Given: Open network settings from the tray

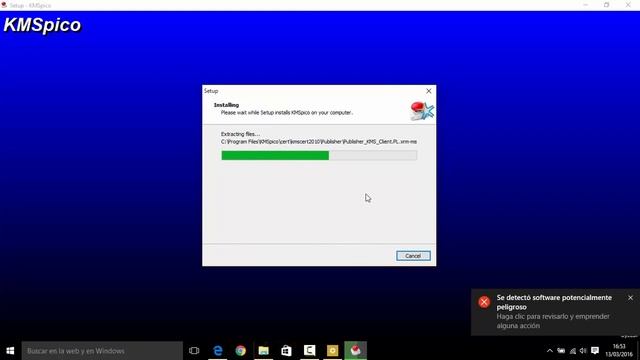Looking at the screenshot, I should (573, 351).
